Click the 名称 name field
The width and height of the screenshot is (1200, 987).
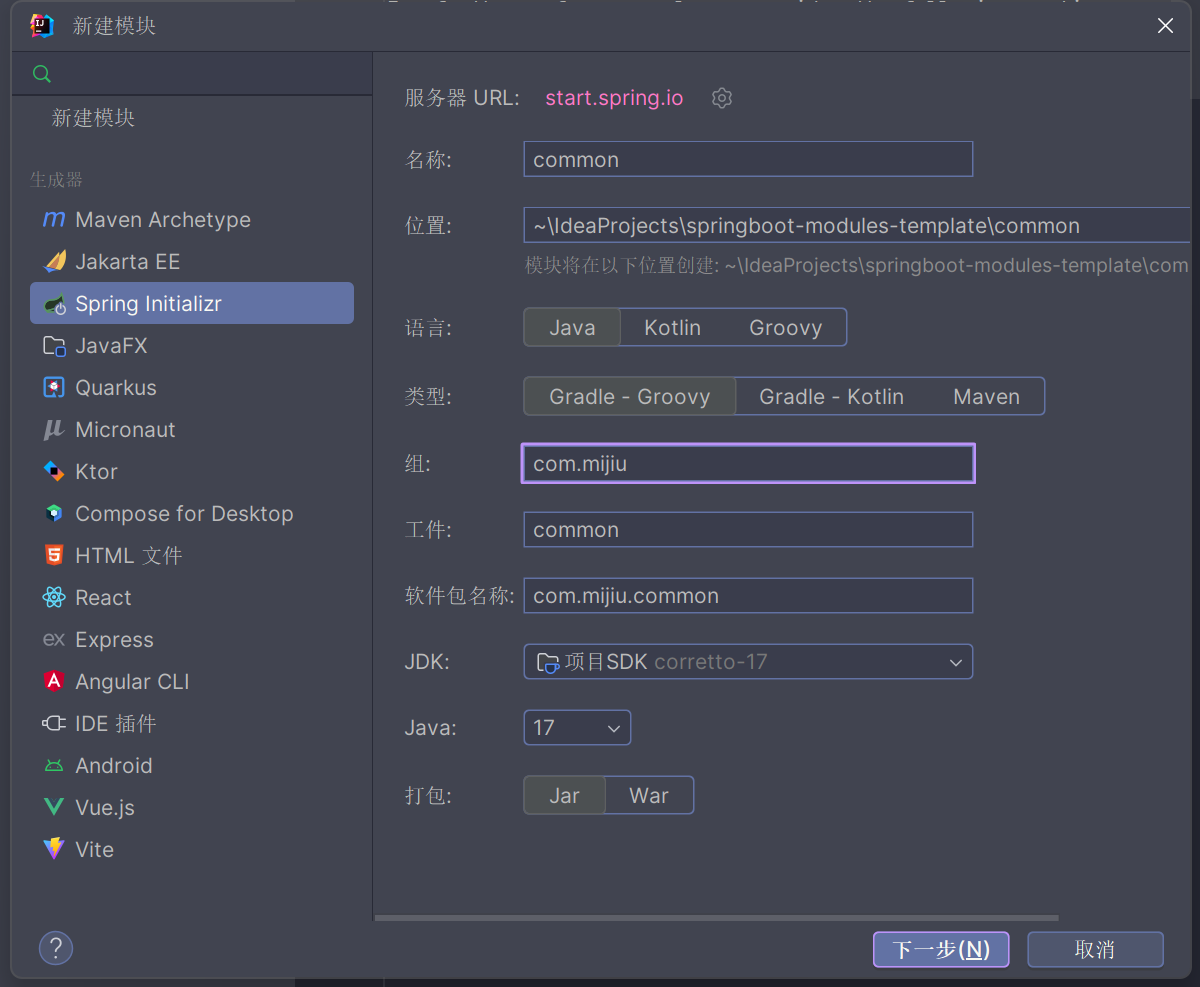pos(748,159)
